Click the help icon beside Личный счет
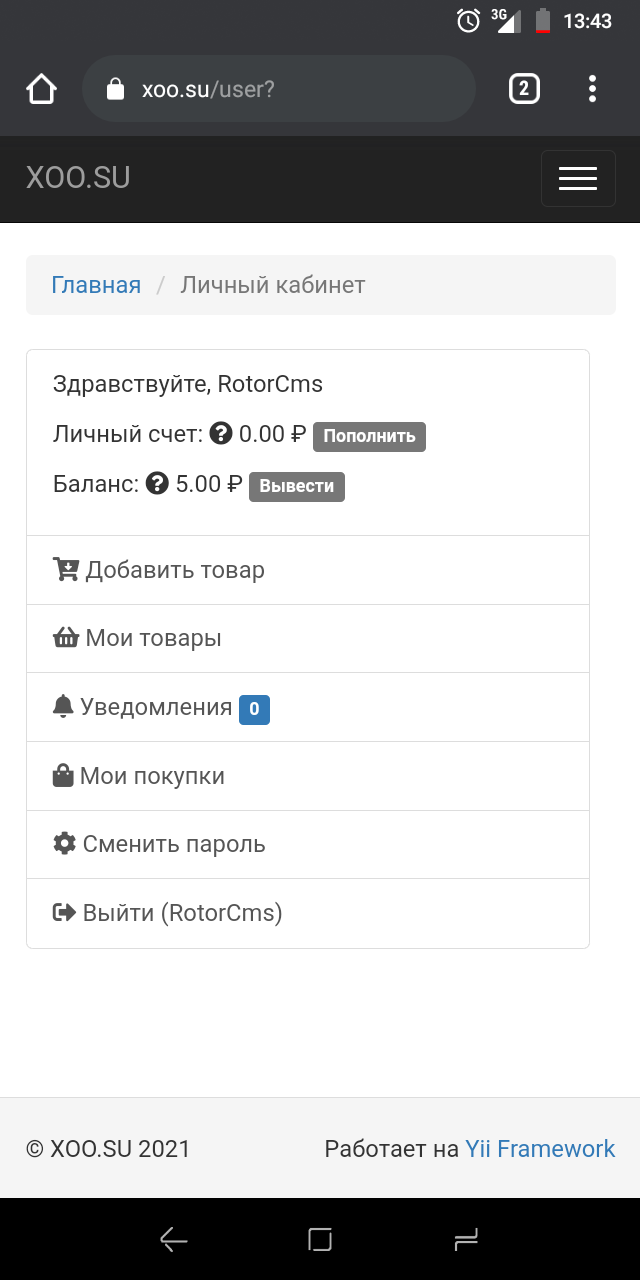Screen dimensions: 640x1280 pyautogui.click(x=222, y=434)
